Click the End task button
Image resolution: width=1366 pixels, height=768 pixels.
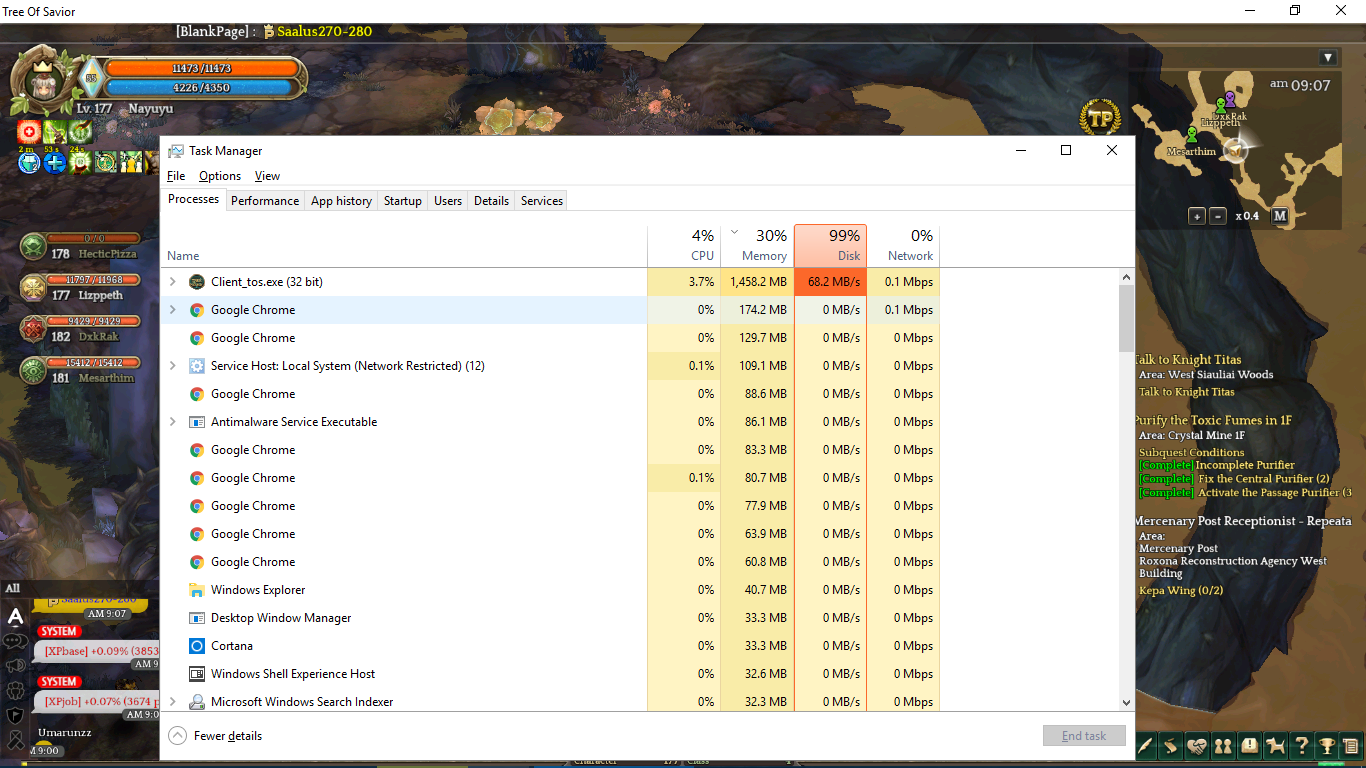point(1084,736)
